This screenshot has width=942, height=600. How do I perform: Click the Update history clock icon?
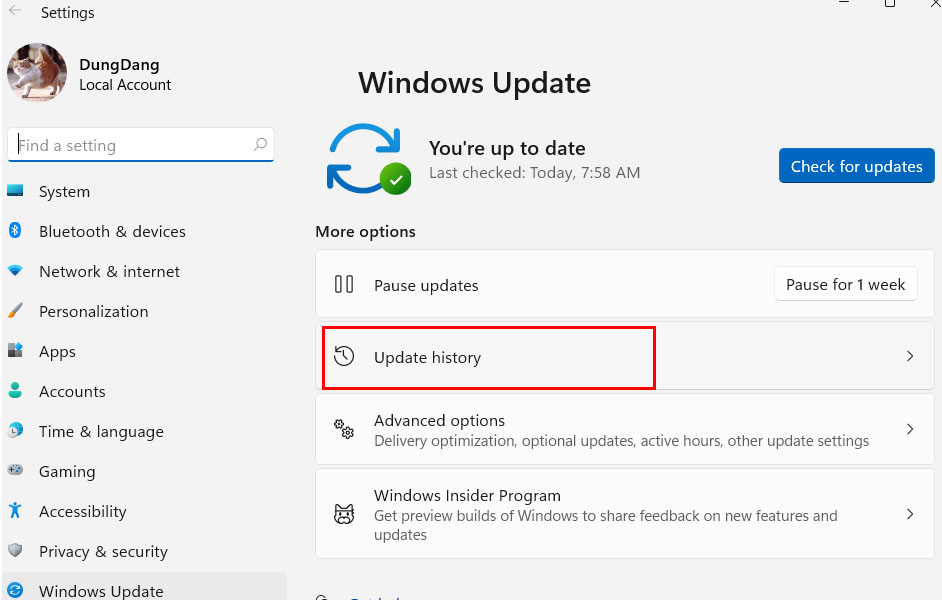coord(344,356)
